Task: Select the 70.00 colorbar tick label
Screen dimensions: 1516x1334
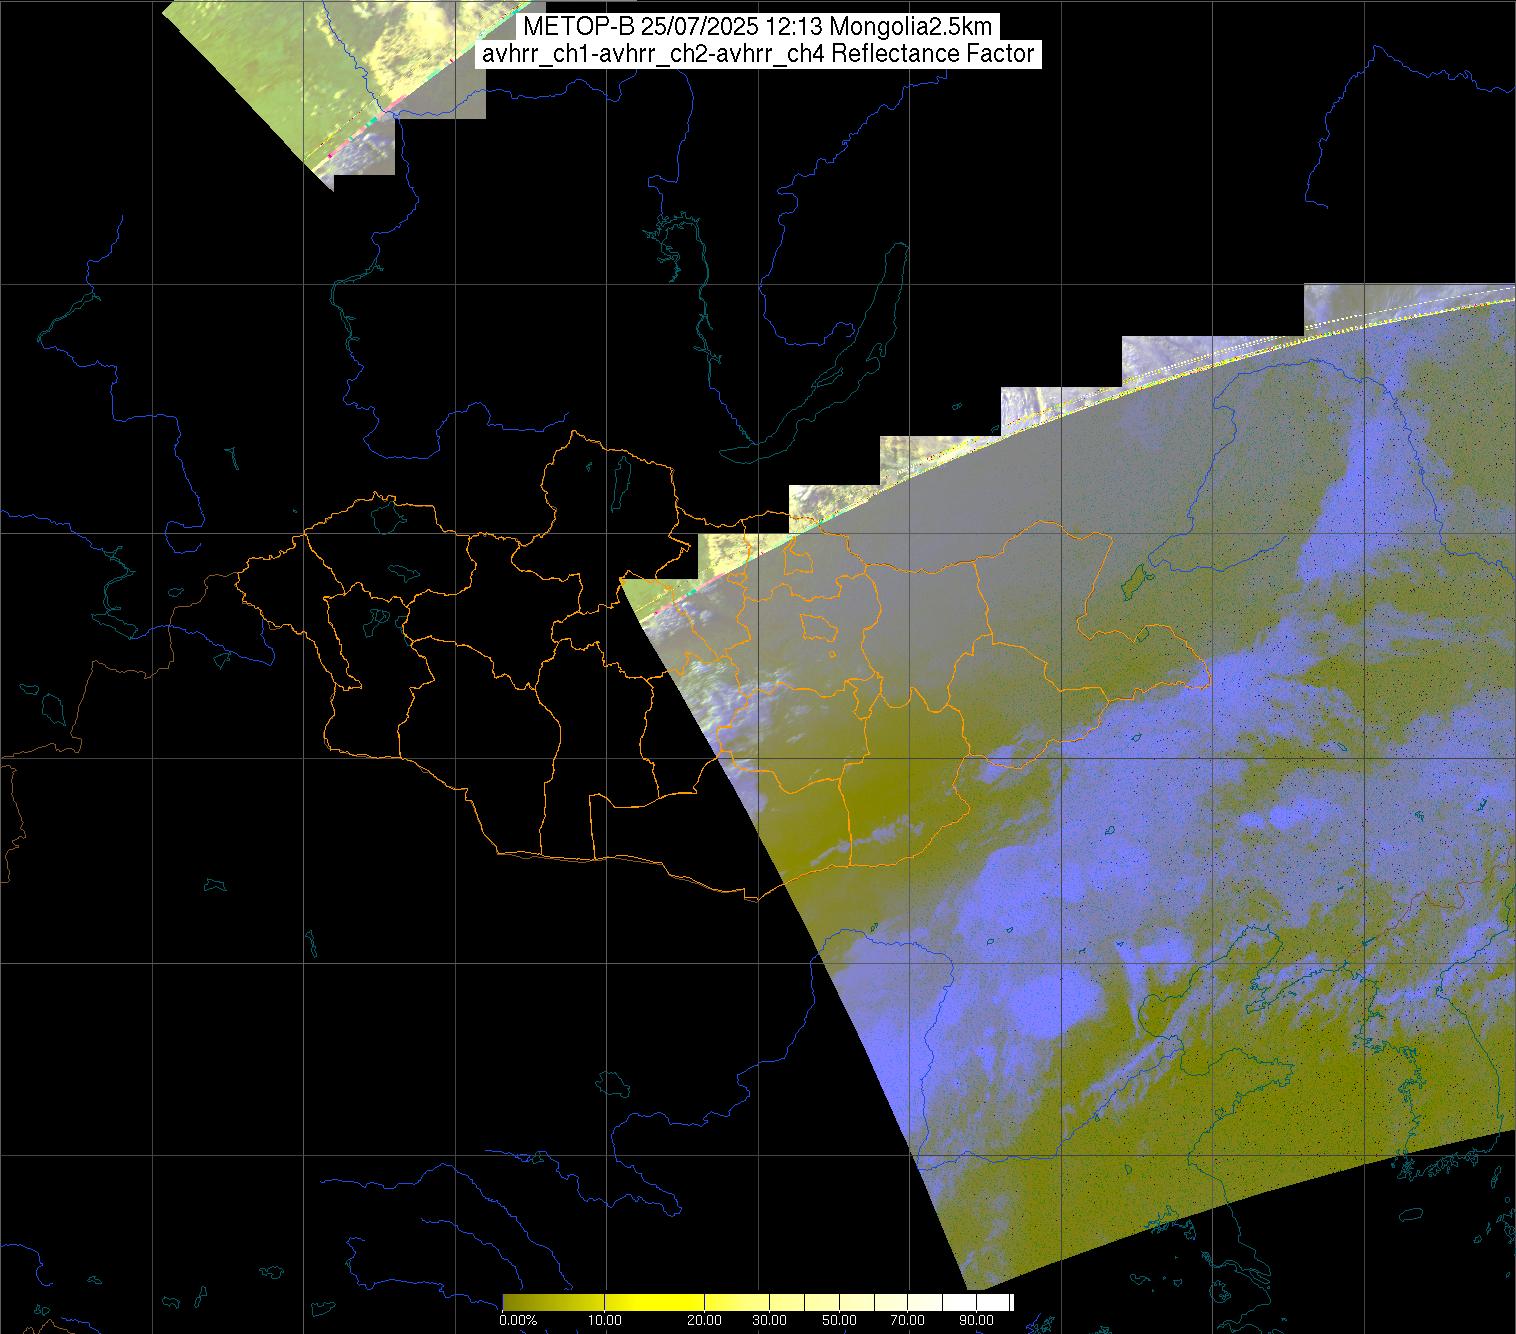Action: tap(907, 1321)
